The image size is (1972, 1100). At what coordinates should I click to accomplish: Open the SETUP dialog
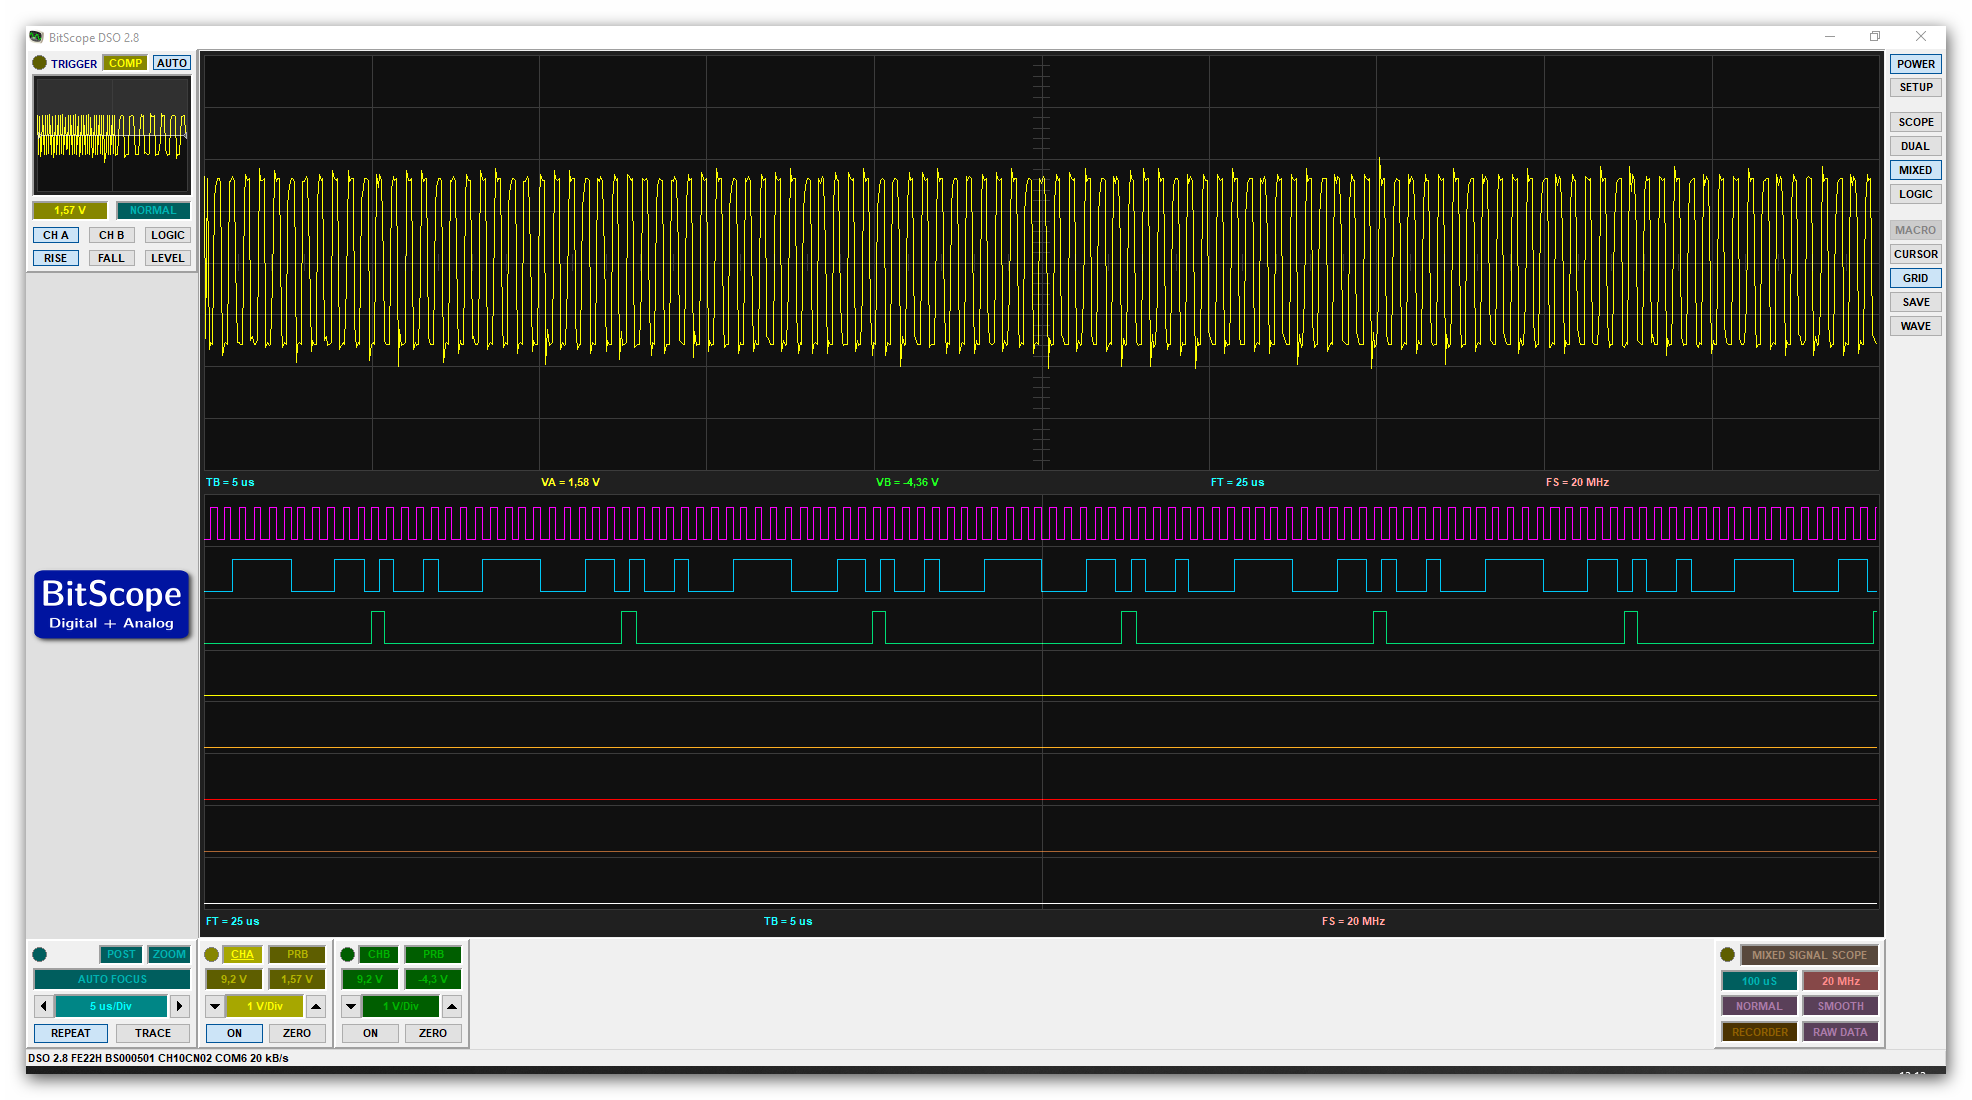click(1916, 88)
